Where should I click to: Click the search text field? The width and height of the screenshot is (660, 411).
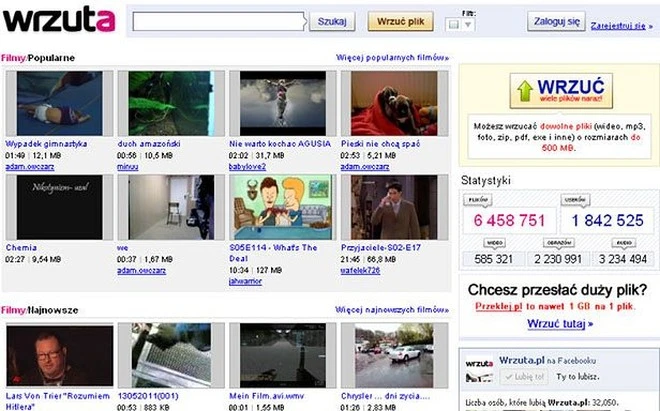pyautogui.click(x=218, y=21)
